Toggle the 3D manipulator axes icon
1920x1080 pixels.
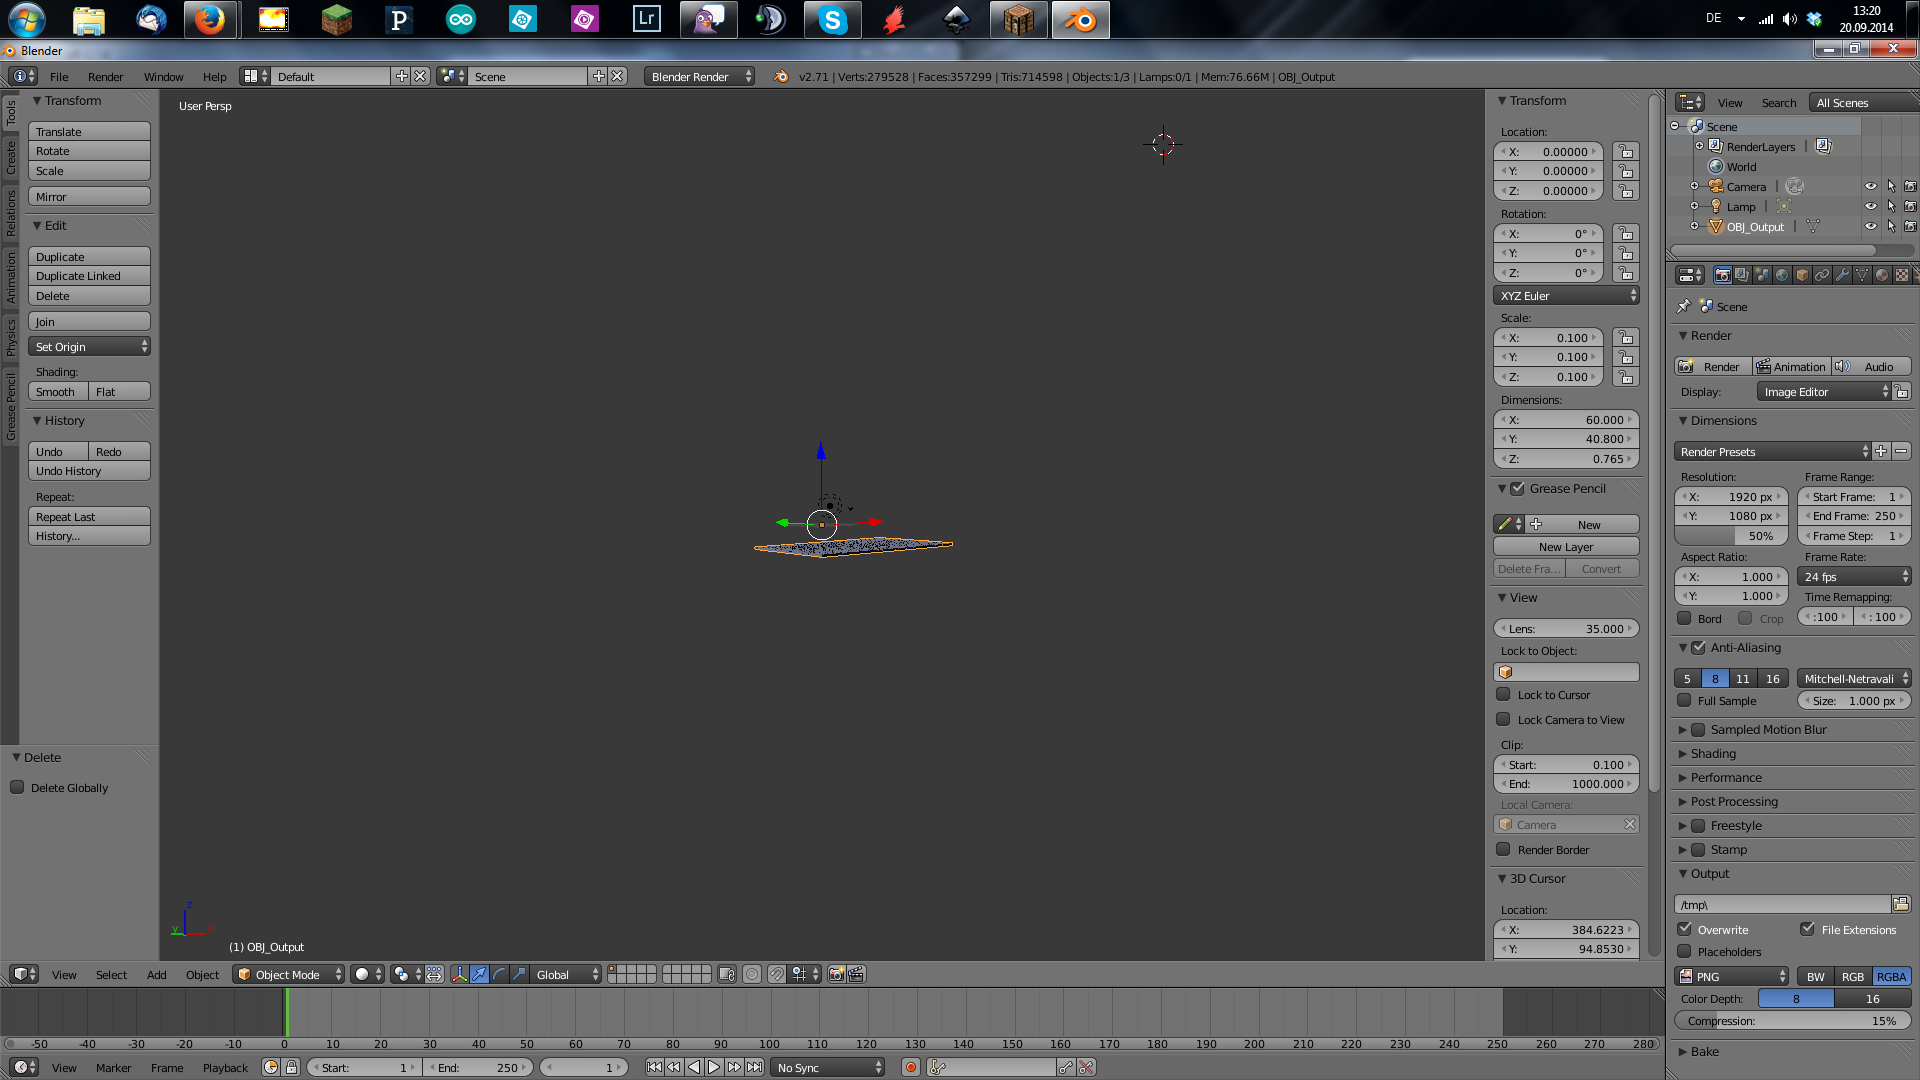point(459,974)
